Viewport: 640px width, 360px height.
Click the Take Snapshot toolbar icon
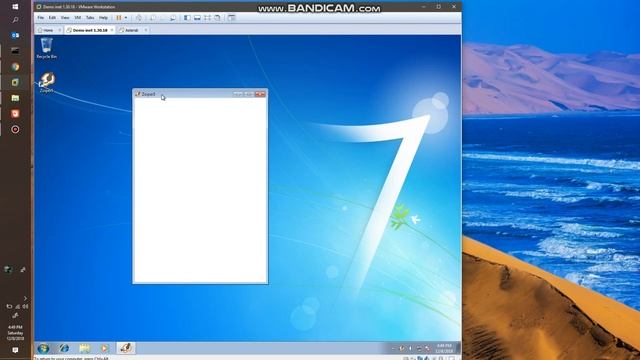[153, 18]
